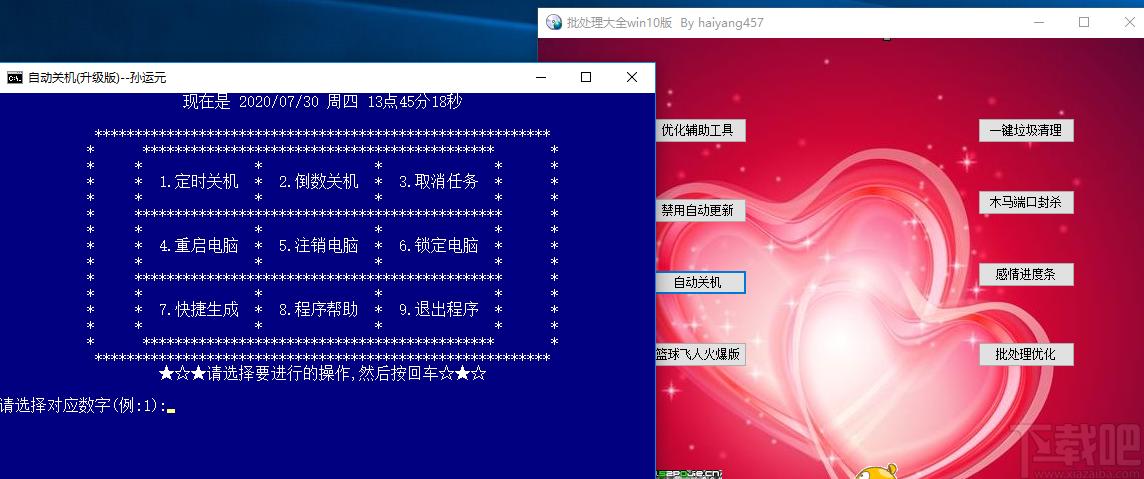1144x479 pixels.
Task: Maximize the 自动关机 console window
Action: click(x=586, y=77)
